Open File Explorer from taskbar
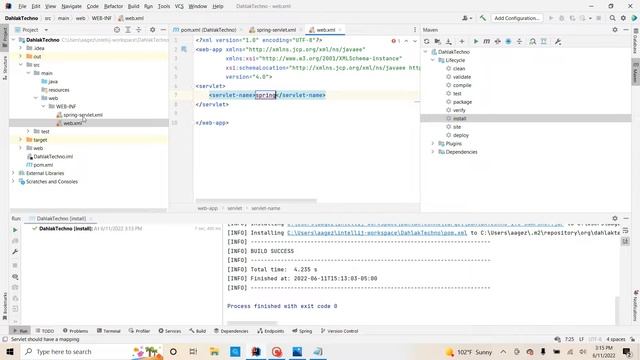The image size is (640, 360). tap(214, 351)
